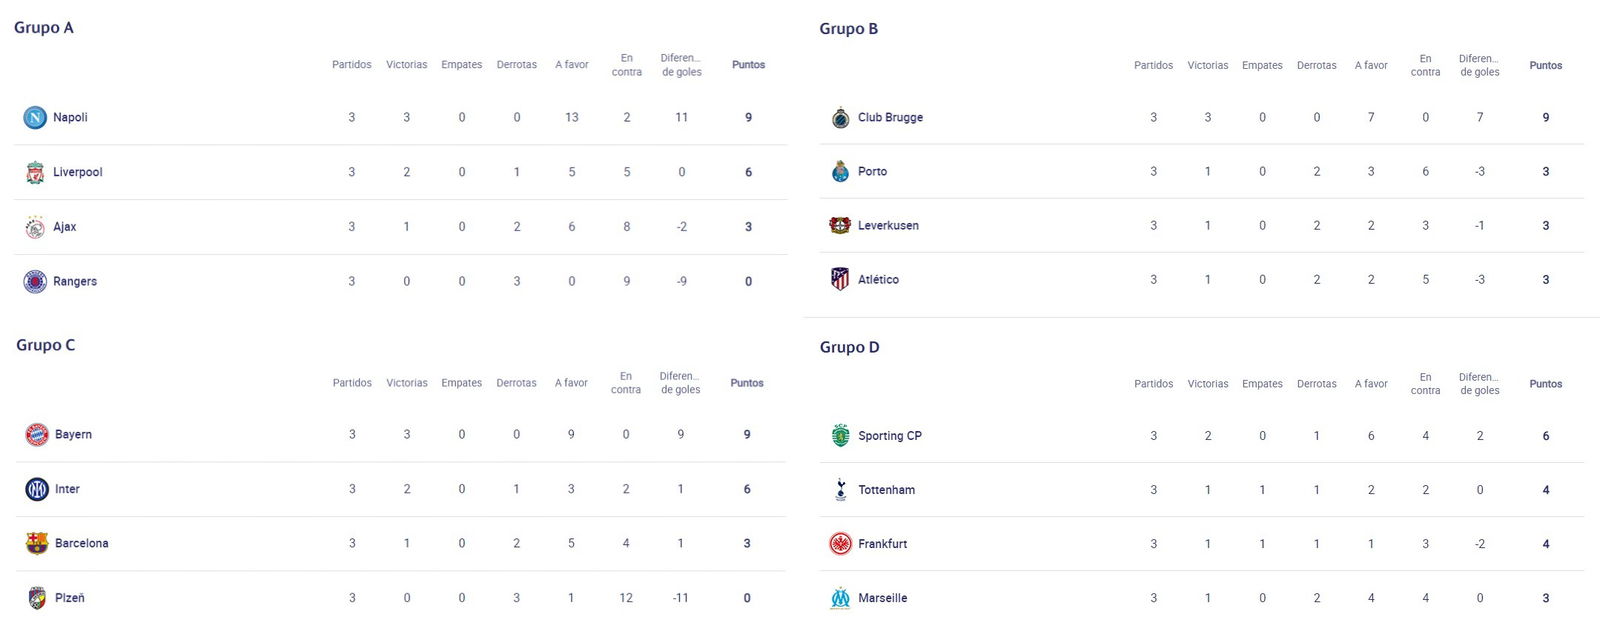Image resolution: width=1600 pixels, height=634 pixels.
Task: Select the Bayern team logo
Action: pos(37,435)
